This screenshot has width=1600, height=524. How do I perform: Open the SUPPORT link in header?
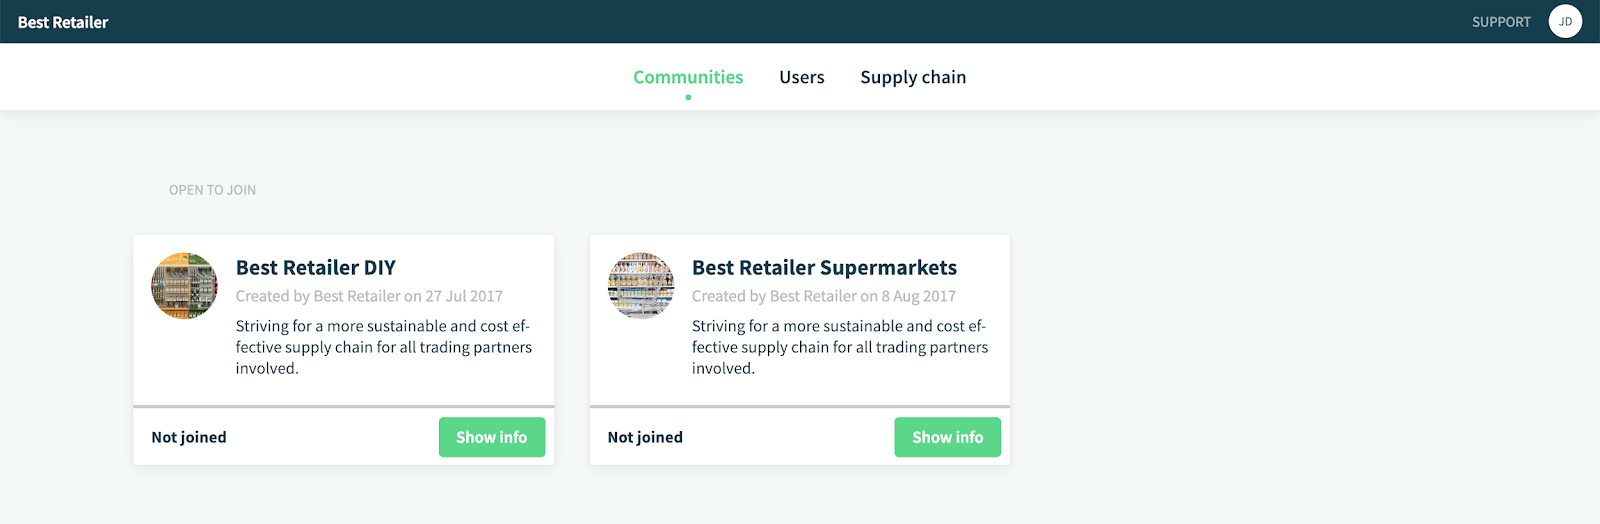[x=1501, y=22]
